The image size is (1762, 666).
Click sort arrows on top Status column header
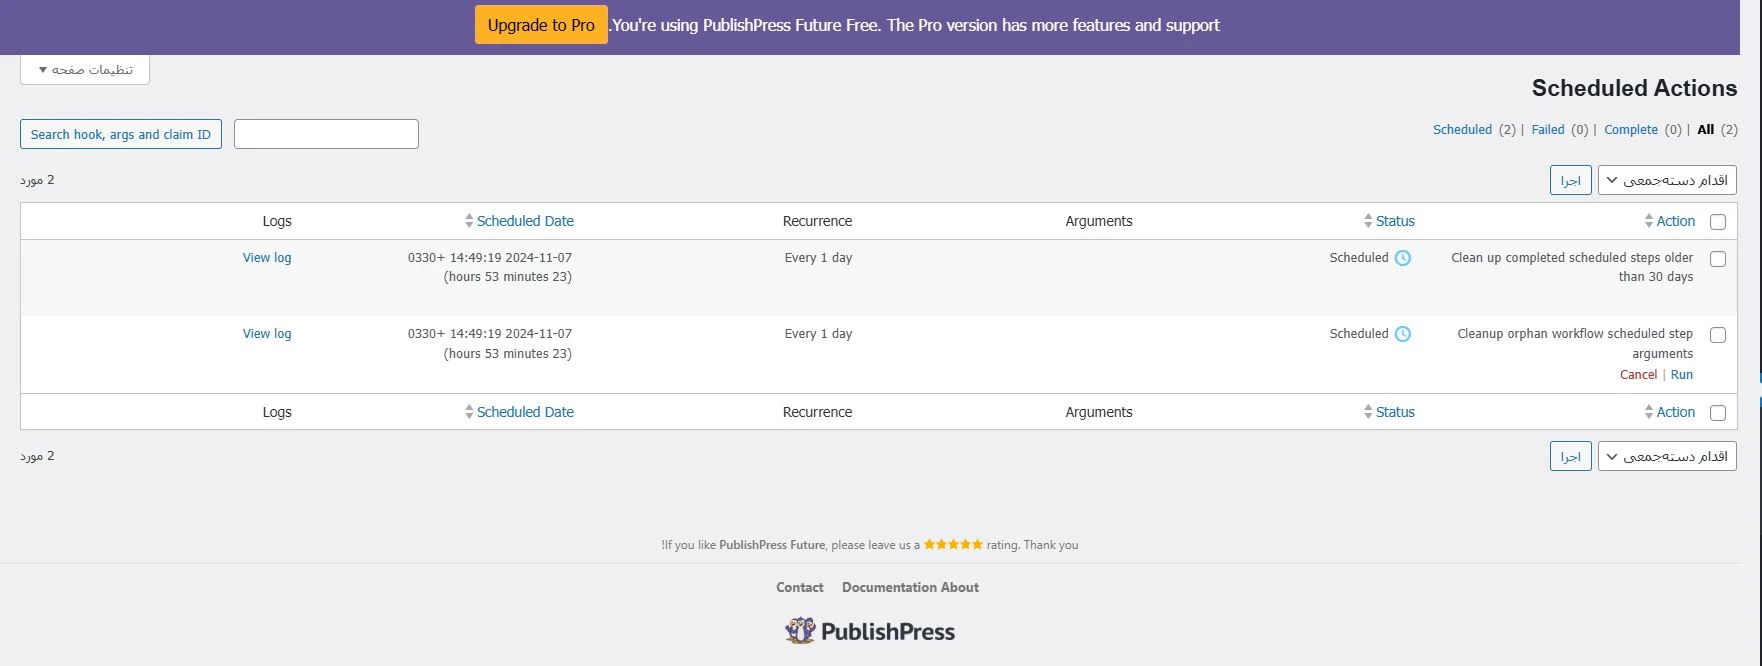(1368, 221)
